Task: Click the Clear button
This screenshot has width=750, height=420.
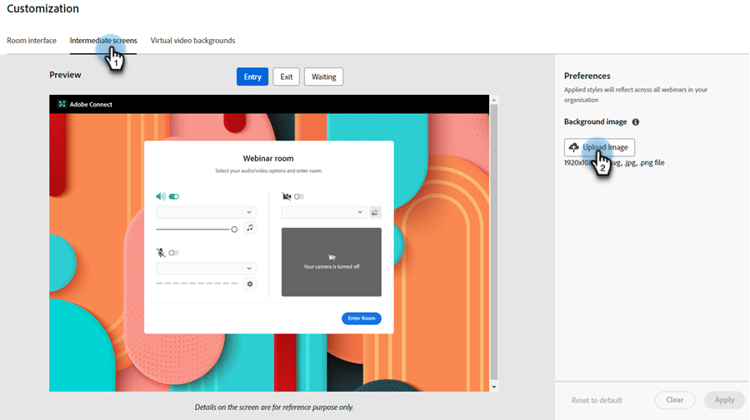Action: (x=674, y=400)
